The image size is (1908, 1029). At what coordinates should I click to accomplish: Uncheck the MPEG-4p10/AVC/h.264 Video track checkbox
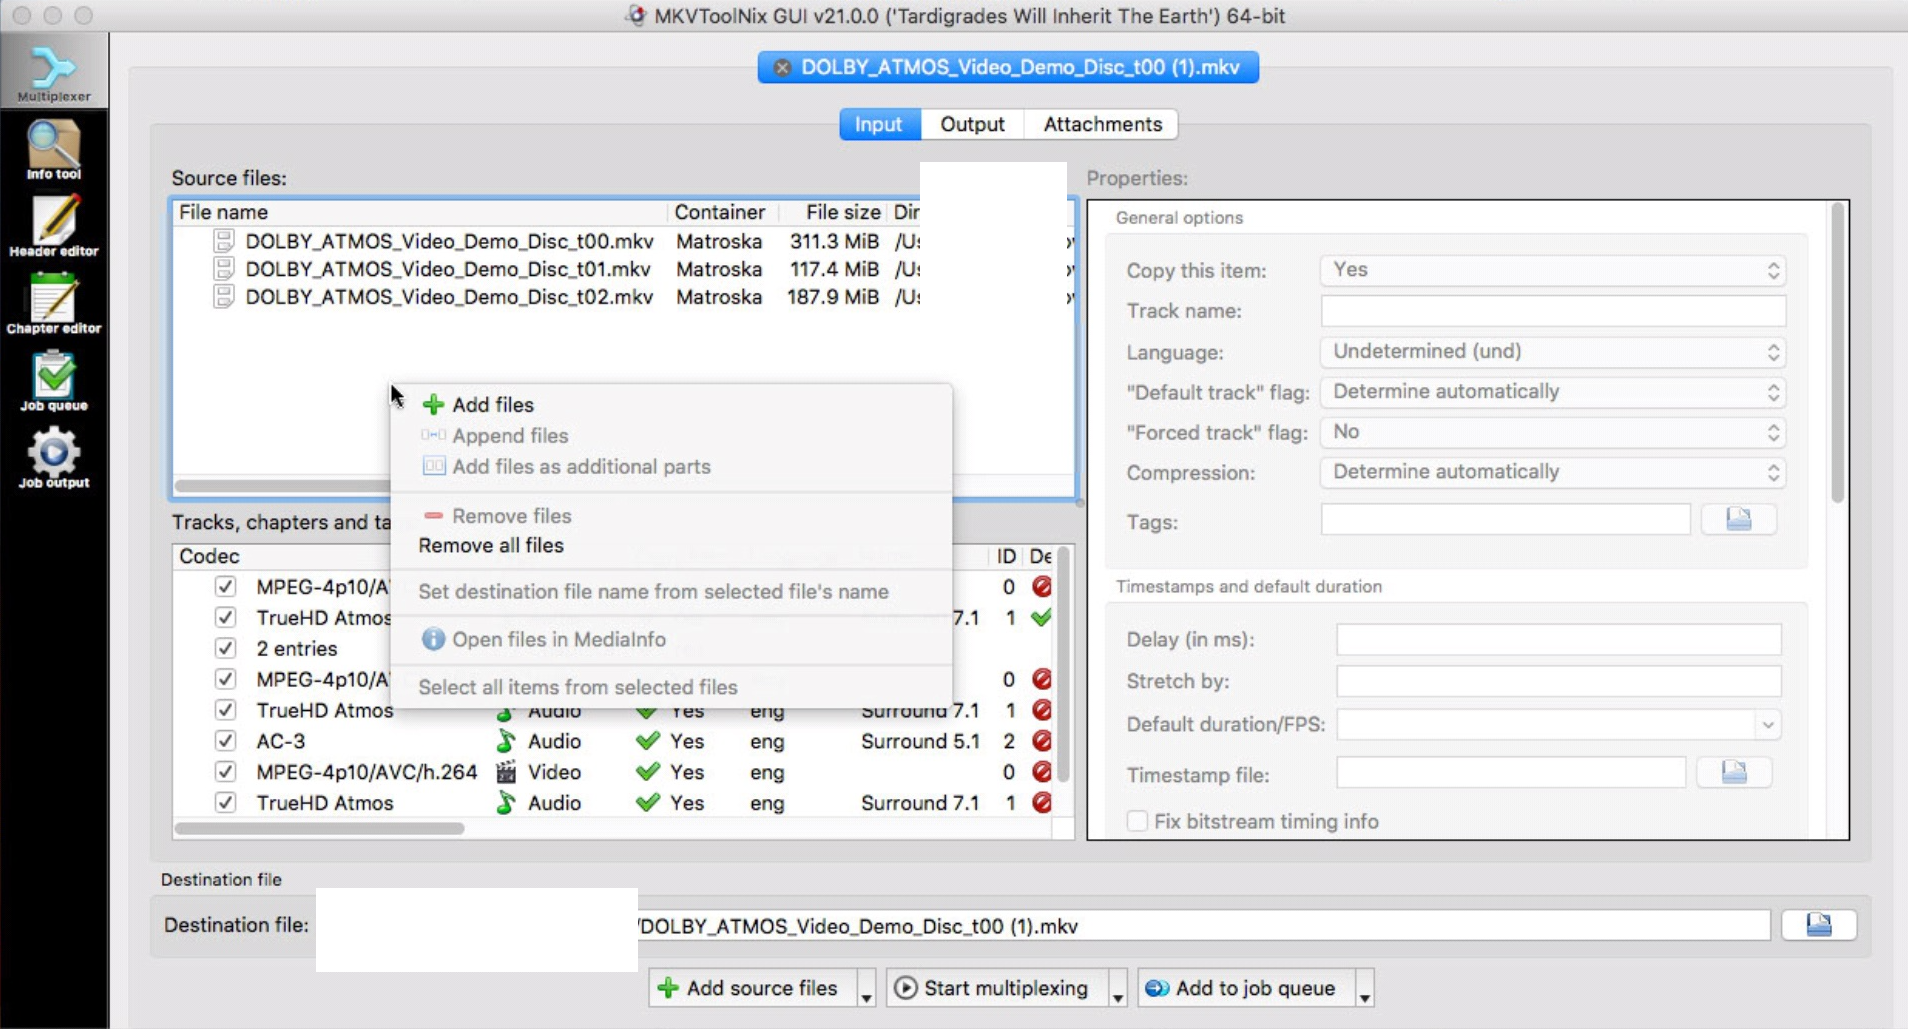225,772
